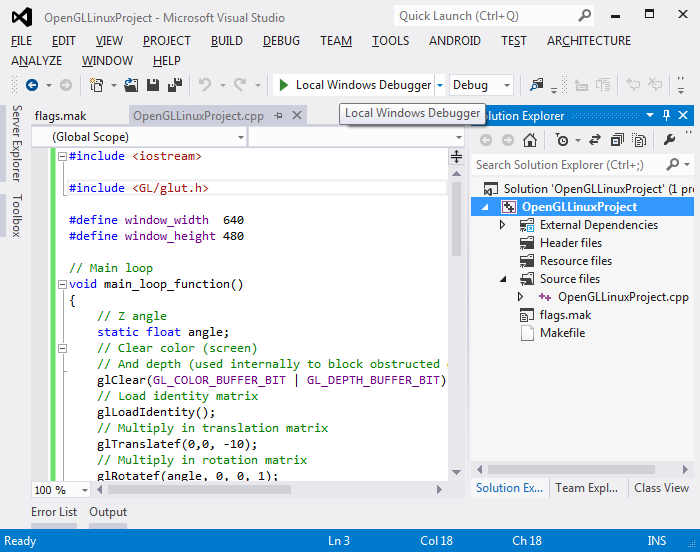The image size is (700, 552).
Task: Close the OpenGLLinuxProject.cpp tab
Action: (297, 116)
